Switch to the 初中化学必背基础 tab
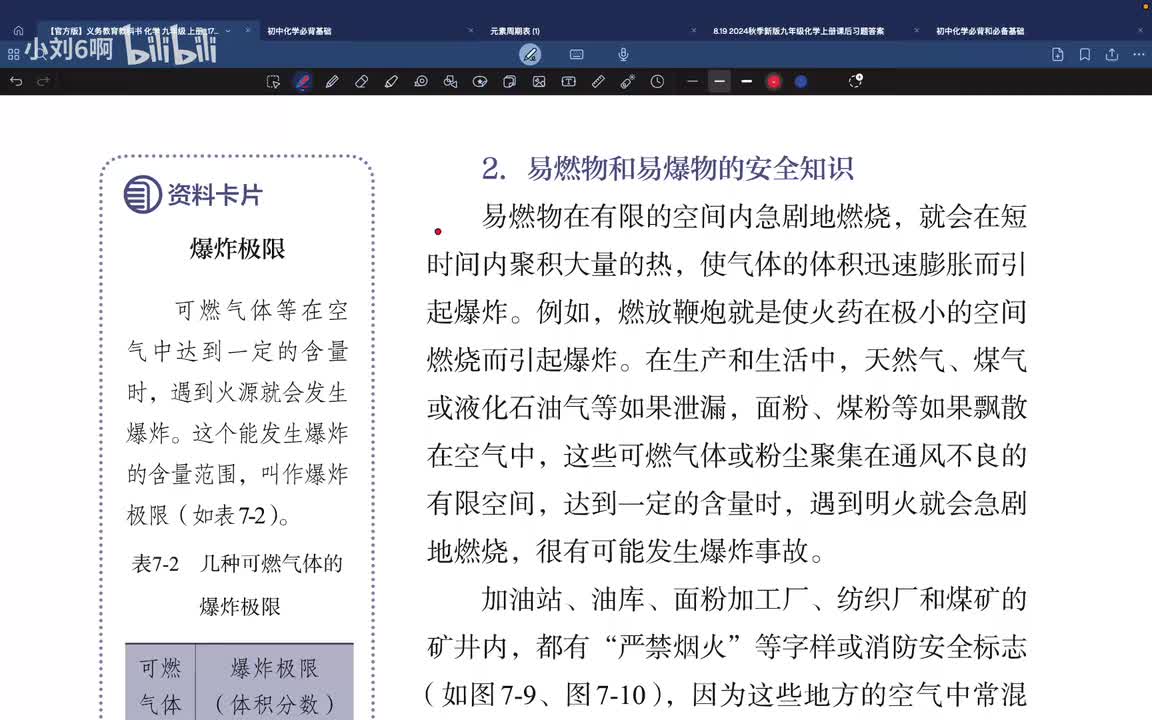1152x720 pixels. 299,31
